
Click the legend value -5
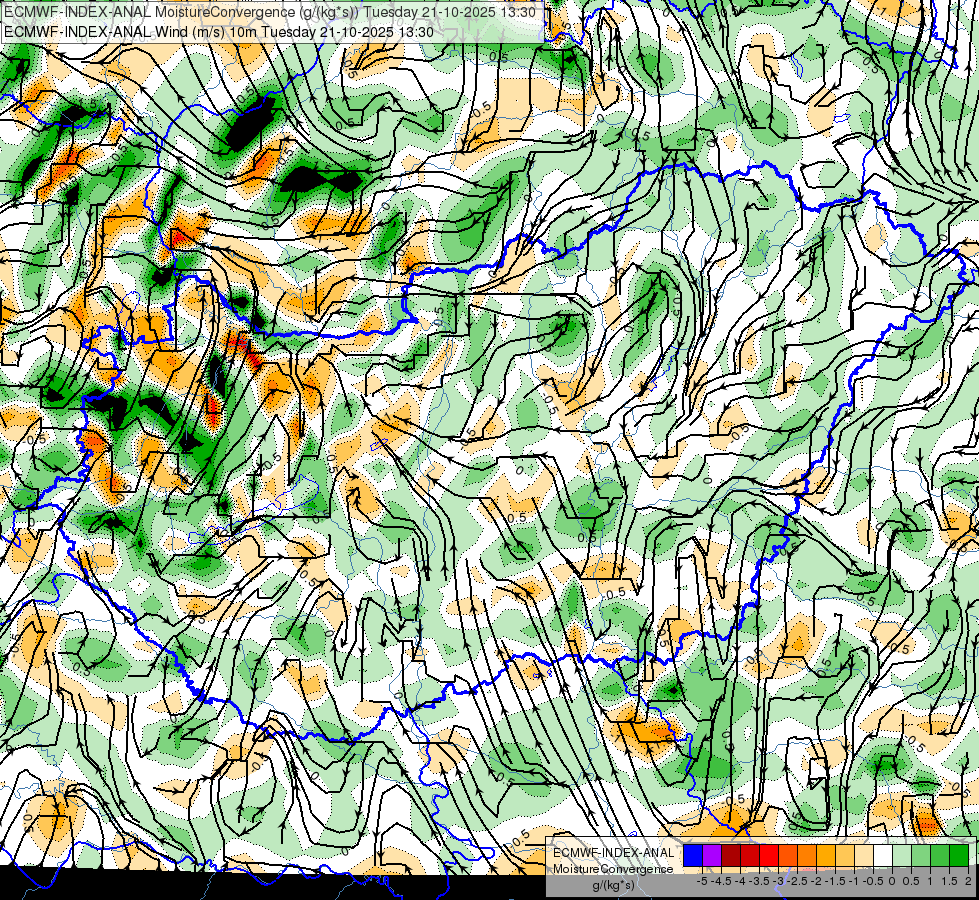[x=702, y=881]
